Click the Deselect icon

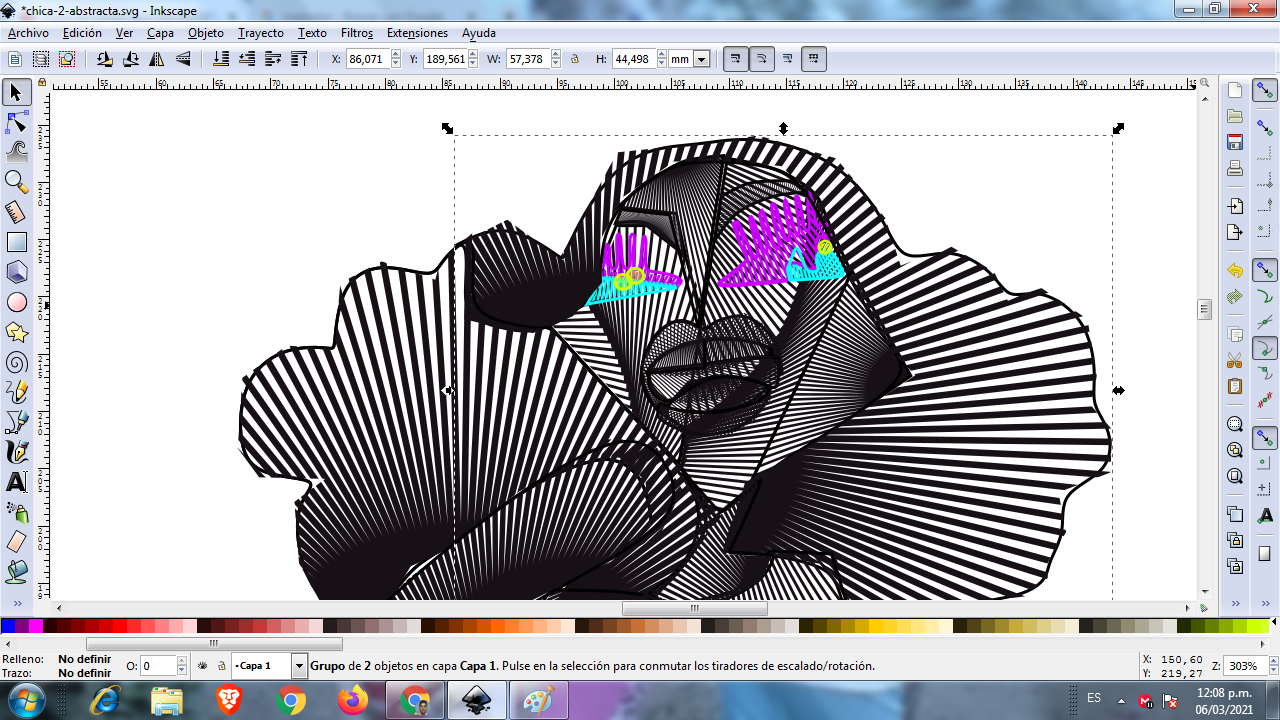(x=67, y=59)
